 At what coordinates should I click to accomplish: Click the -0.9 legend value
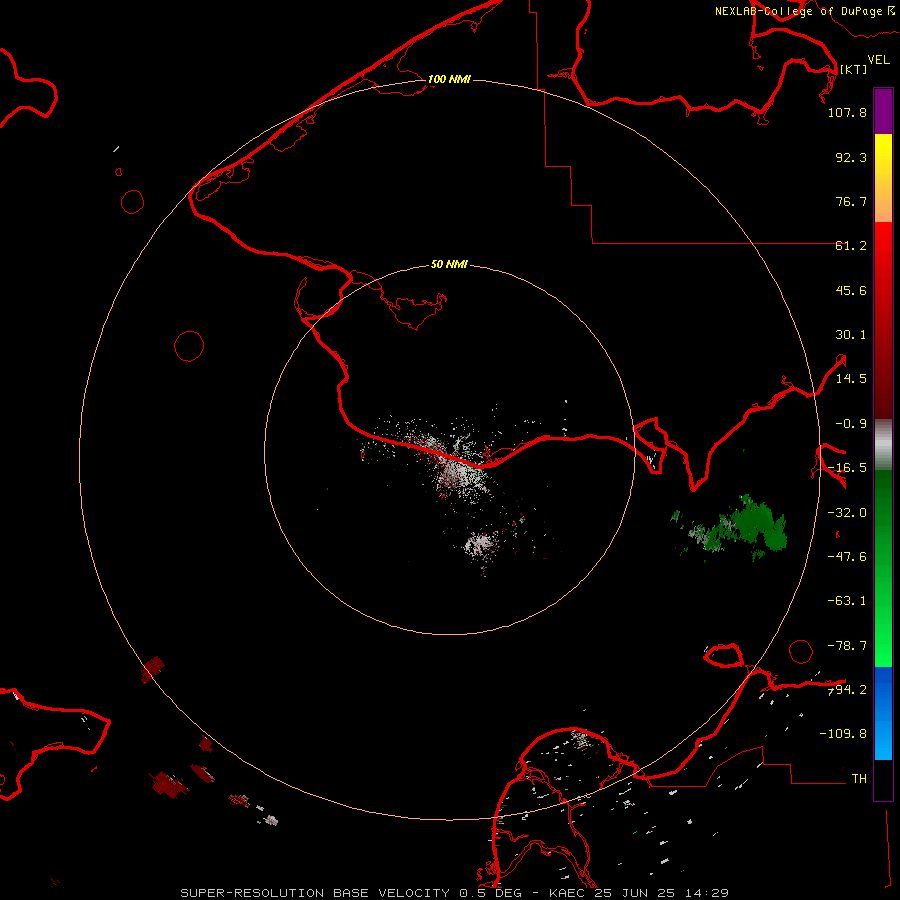(851, 424)
